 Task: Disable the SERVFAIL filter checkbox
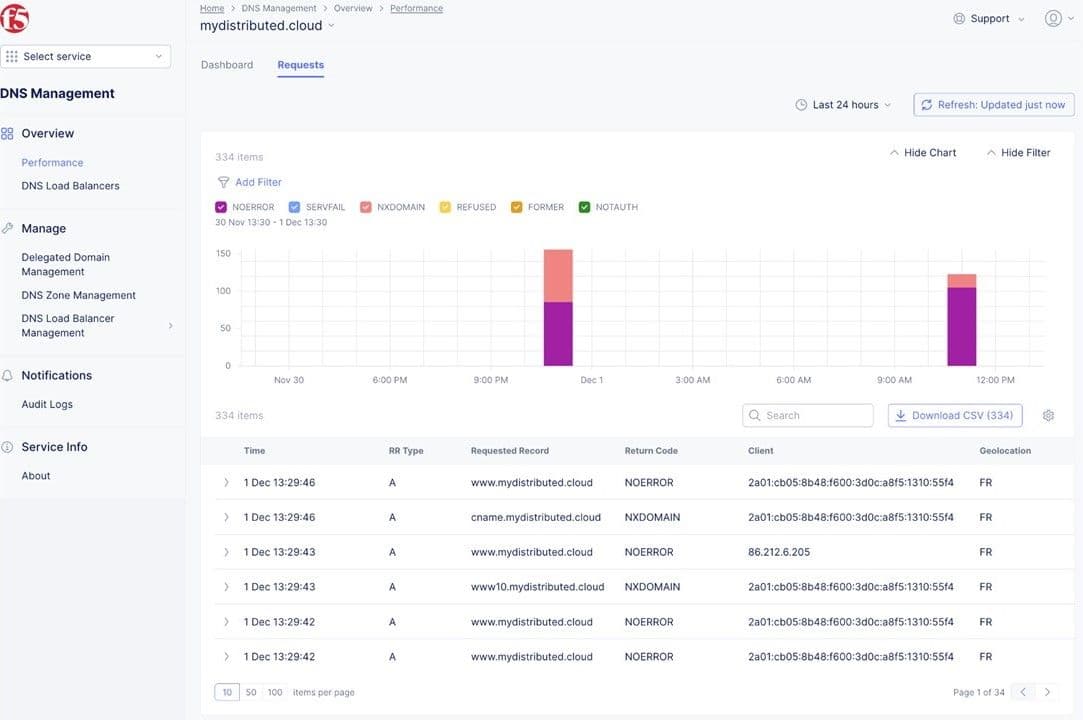click(292, 204)
